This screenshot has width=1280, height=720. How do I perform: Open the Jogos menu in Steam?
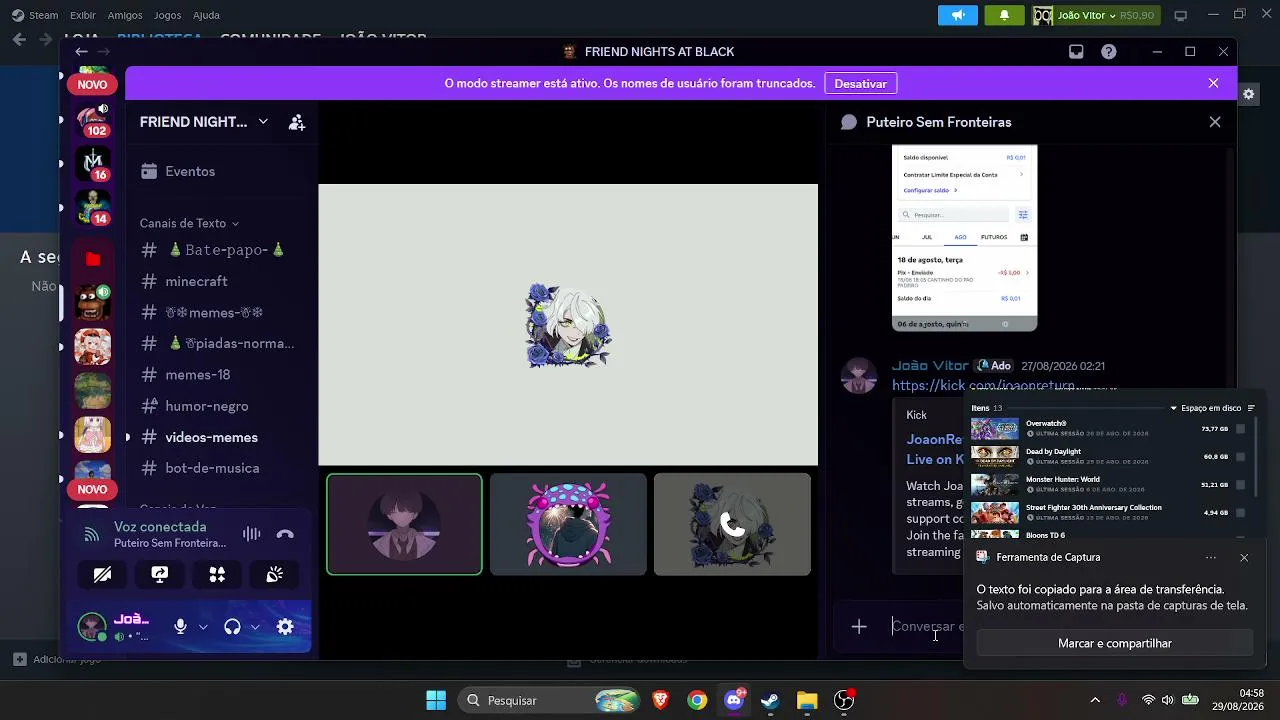(x=168, y=15)
